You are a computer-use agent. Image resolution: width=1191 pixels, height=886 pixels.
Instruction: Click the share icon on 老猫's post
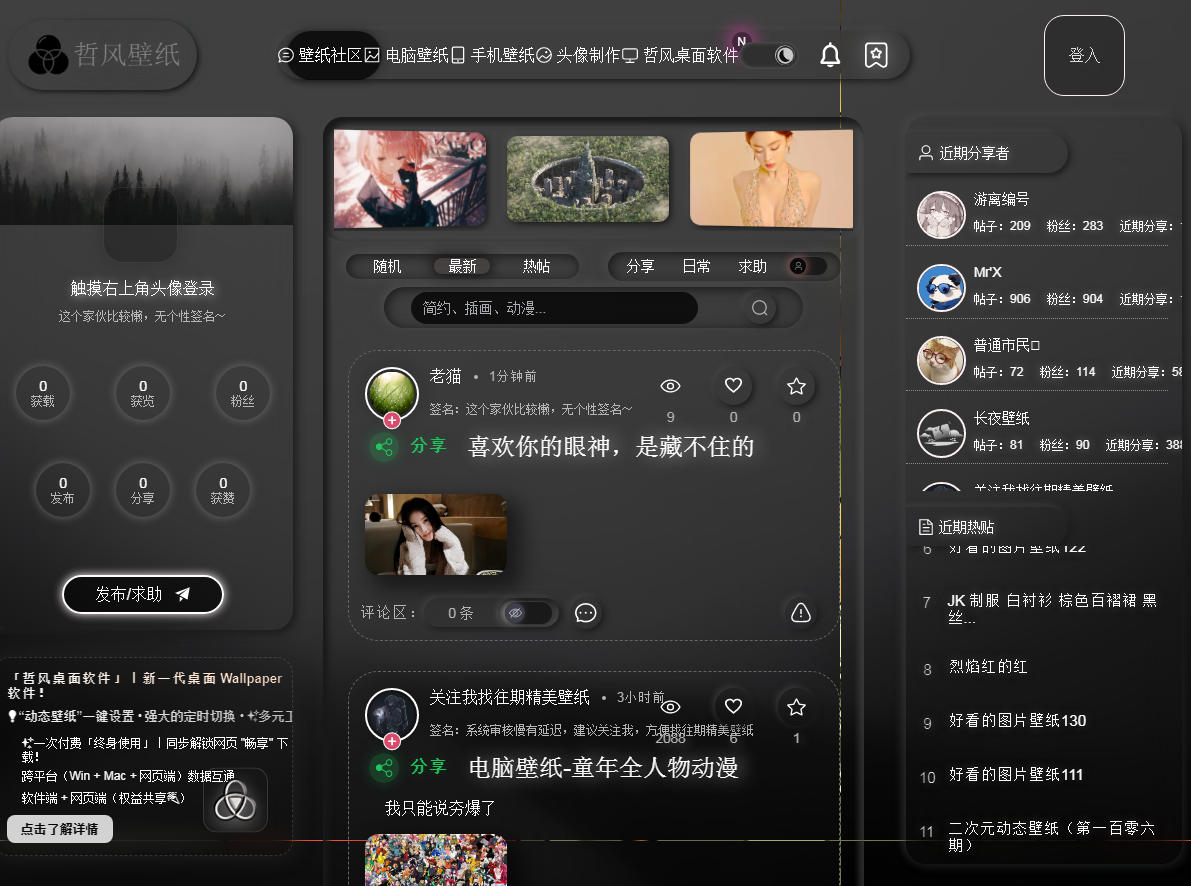click(384, 447)
